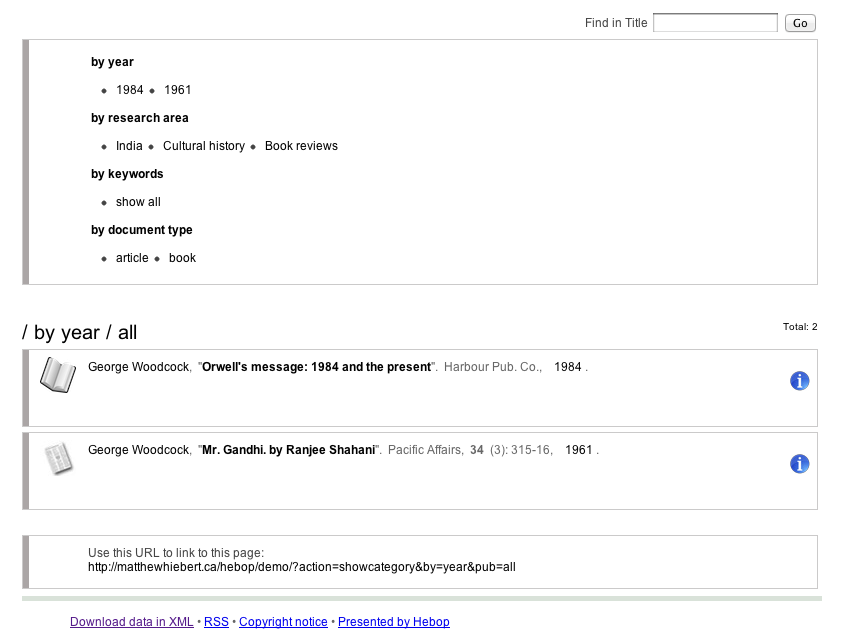Screen dimensions: 853x642
Task: Click the Presented by Hebop link
Action: (x=393, y=621)
